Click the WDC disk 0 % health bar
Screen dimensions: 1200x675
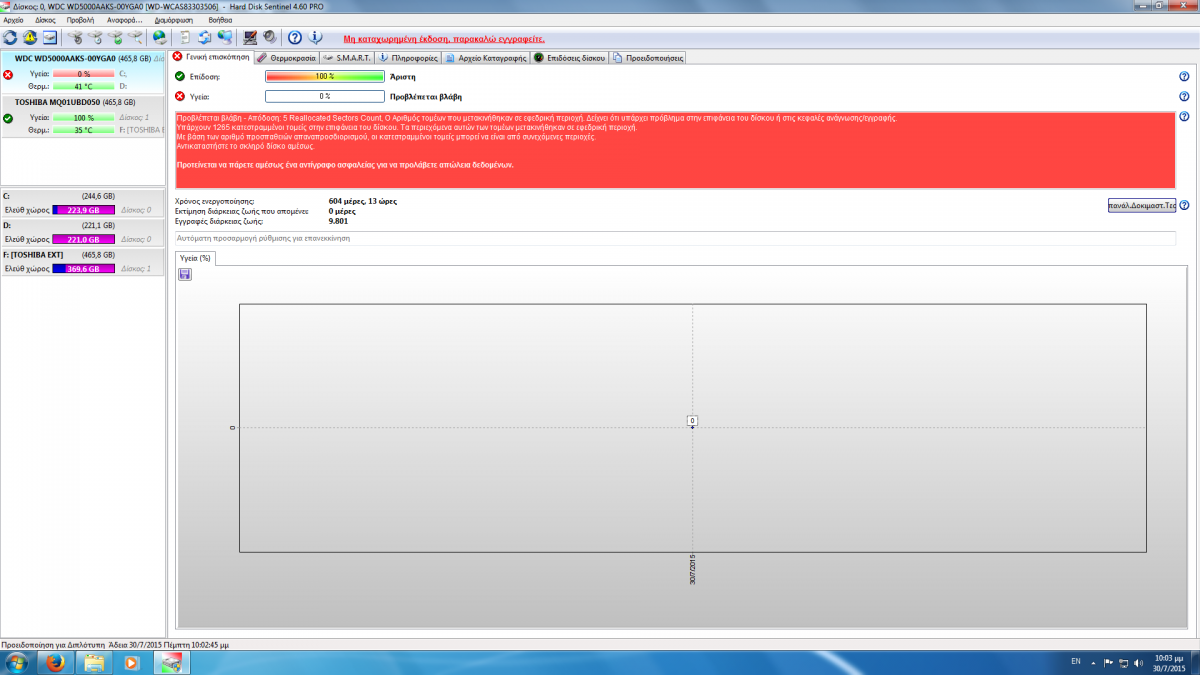(x=83, y=74)
